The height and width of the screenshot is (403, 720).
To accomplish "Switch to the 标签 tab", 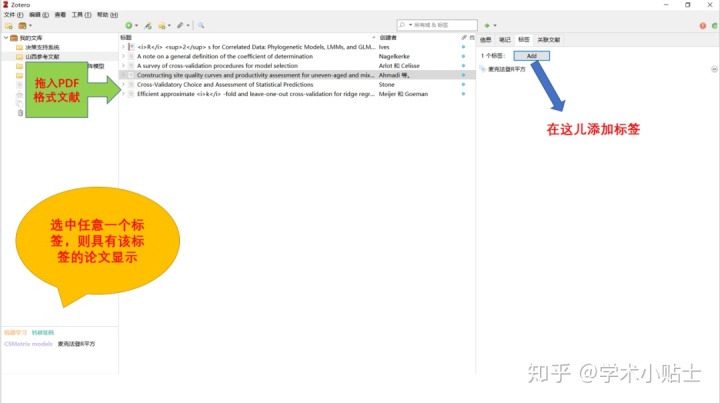I will coord(523,40).
